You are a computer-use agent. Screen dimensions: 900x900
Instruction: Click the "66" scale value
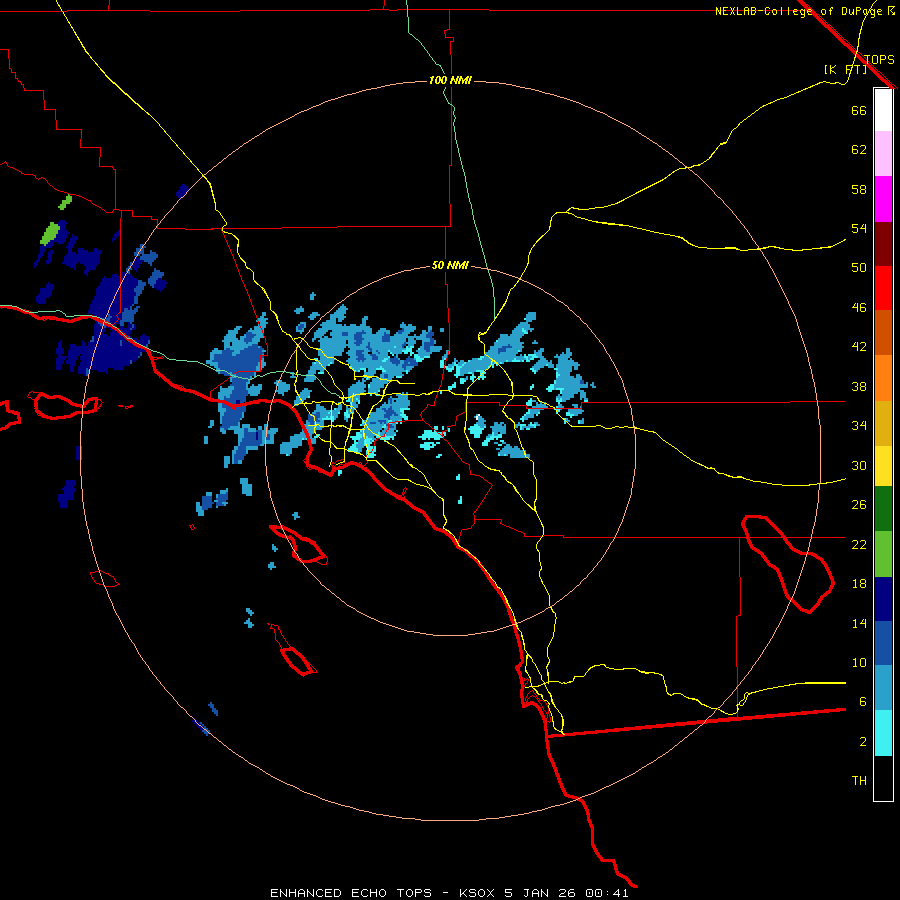coord(859,110)
